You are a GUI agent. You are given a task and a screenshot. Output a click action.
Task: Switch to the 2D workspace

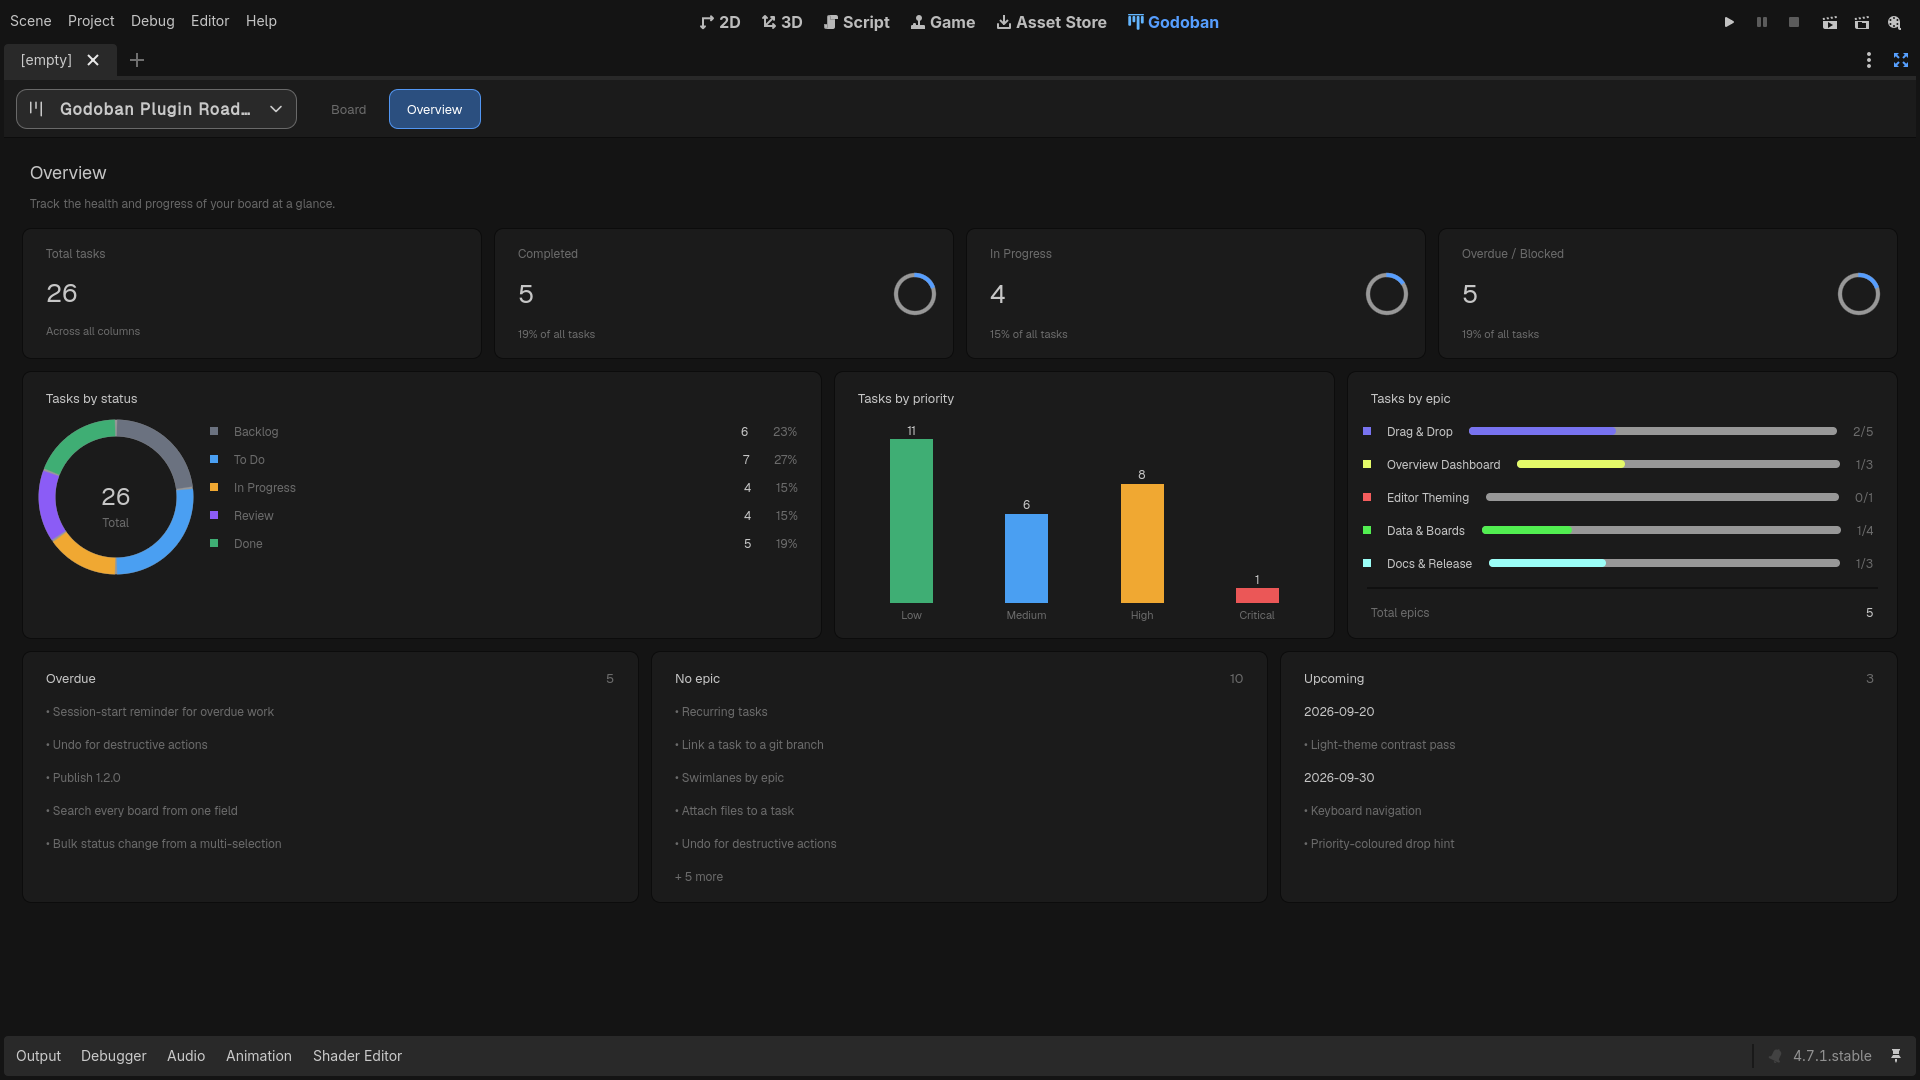[x=720, y=22]
